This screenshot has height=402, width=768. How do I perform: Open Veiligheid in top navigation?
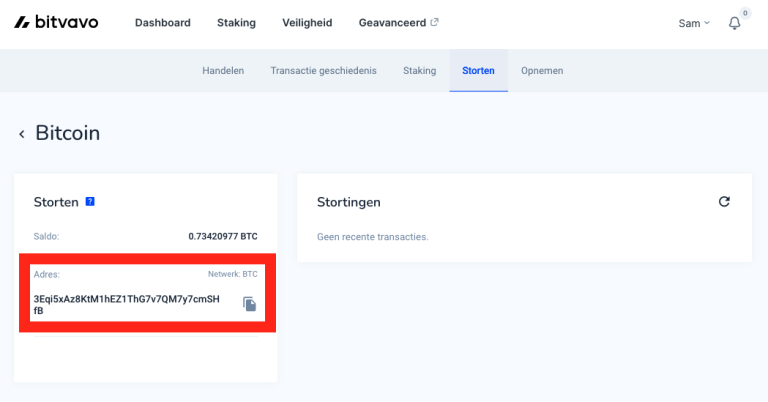pyautogui.click(x=307, y=23)
